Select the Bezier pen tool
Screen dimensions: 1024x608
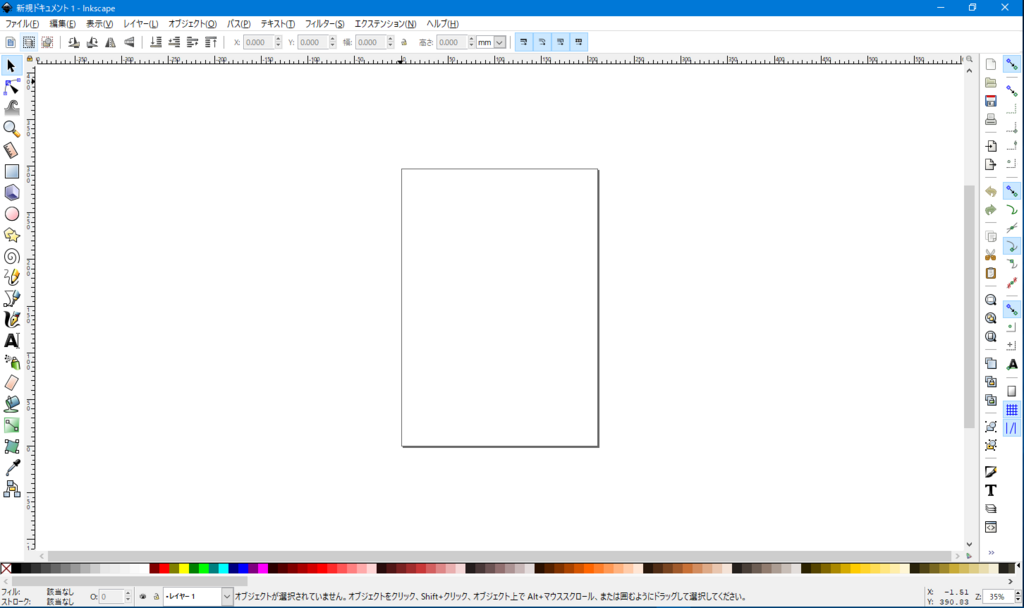click(11, 298)
